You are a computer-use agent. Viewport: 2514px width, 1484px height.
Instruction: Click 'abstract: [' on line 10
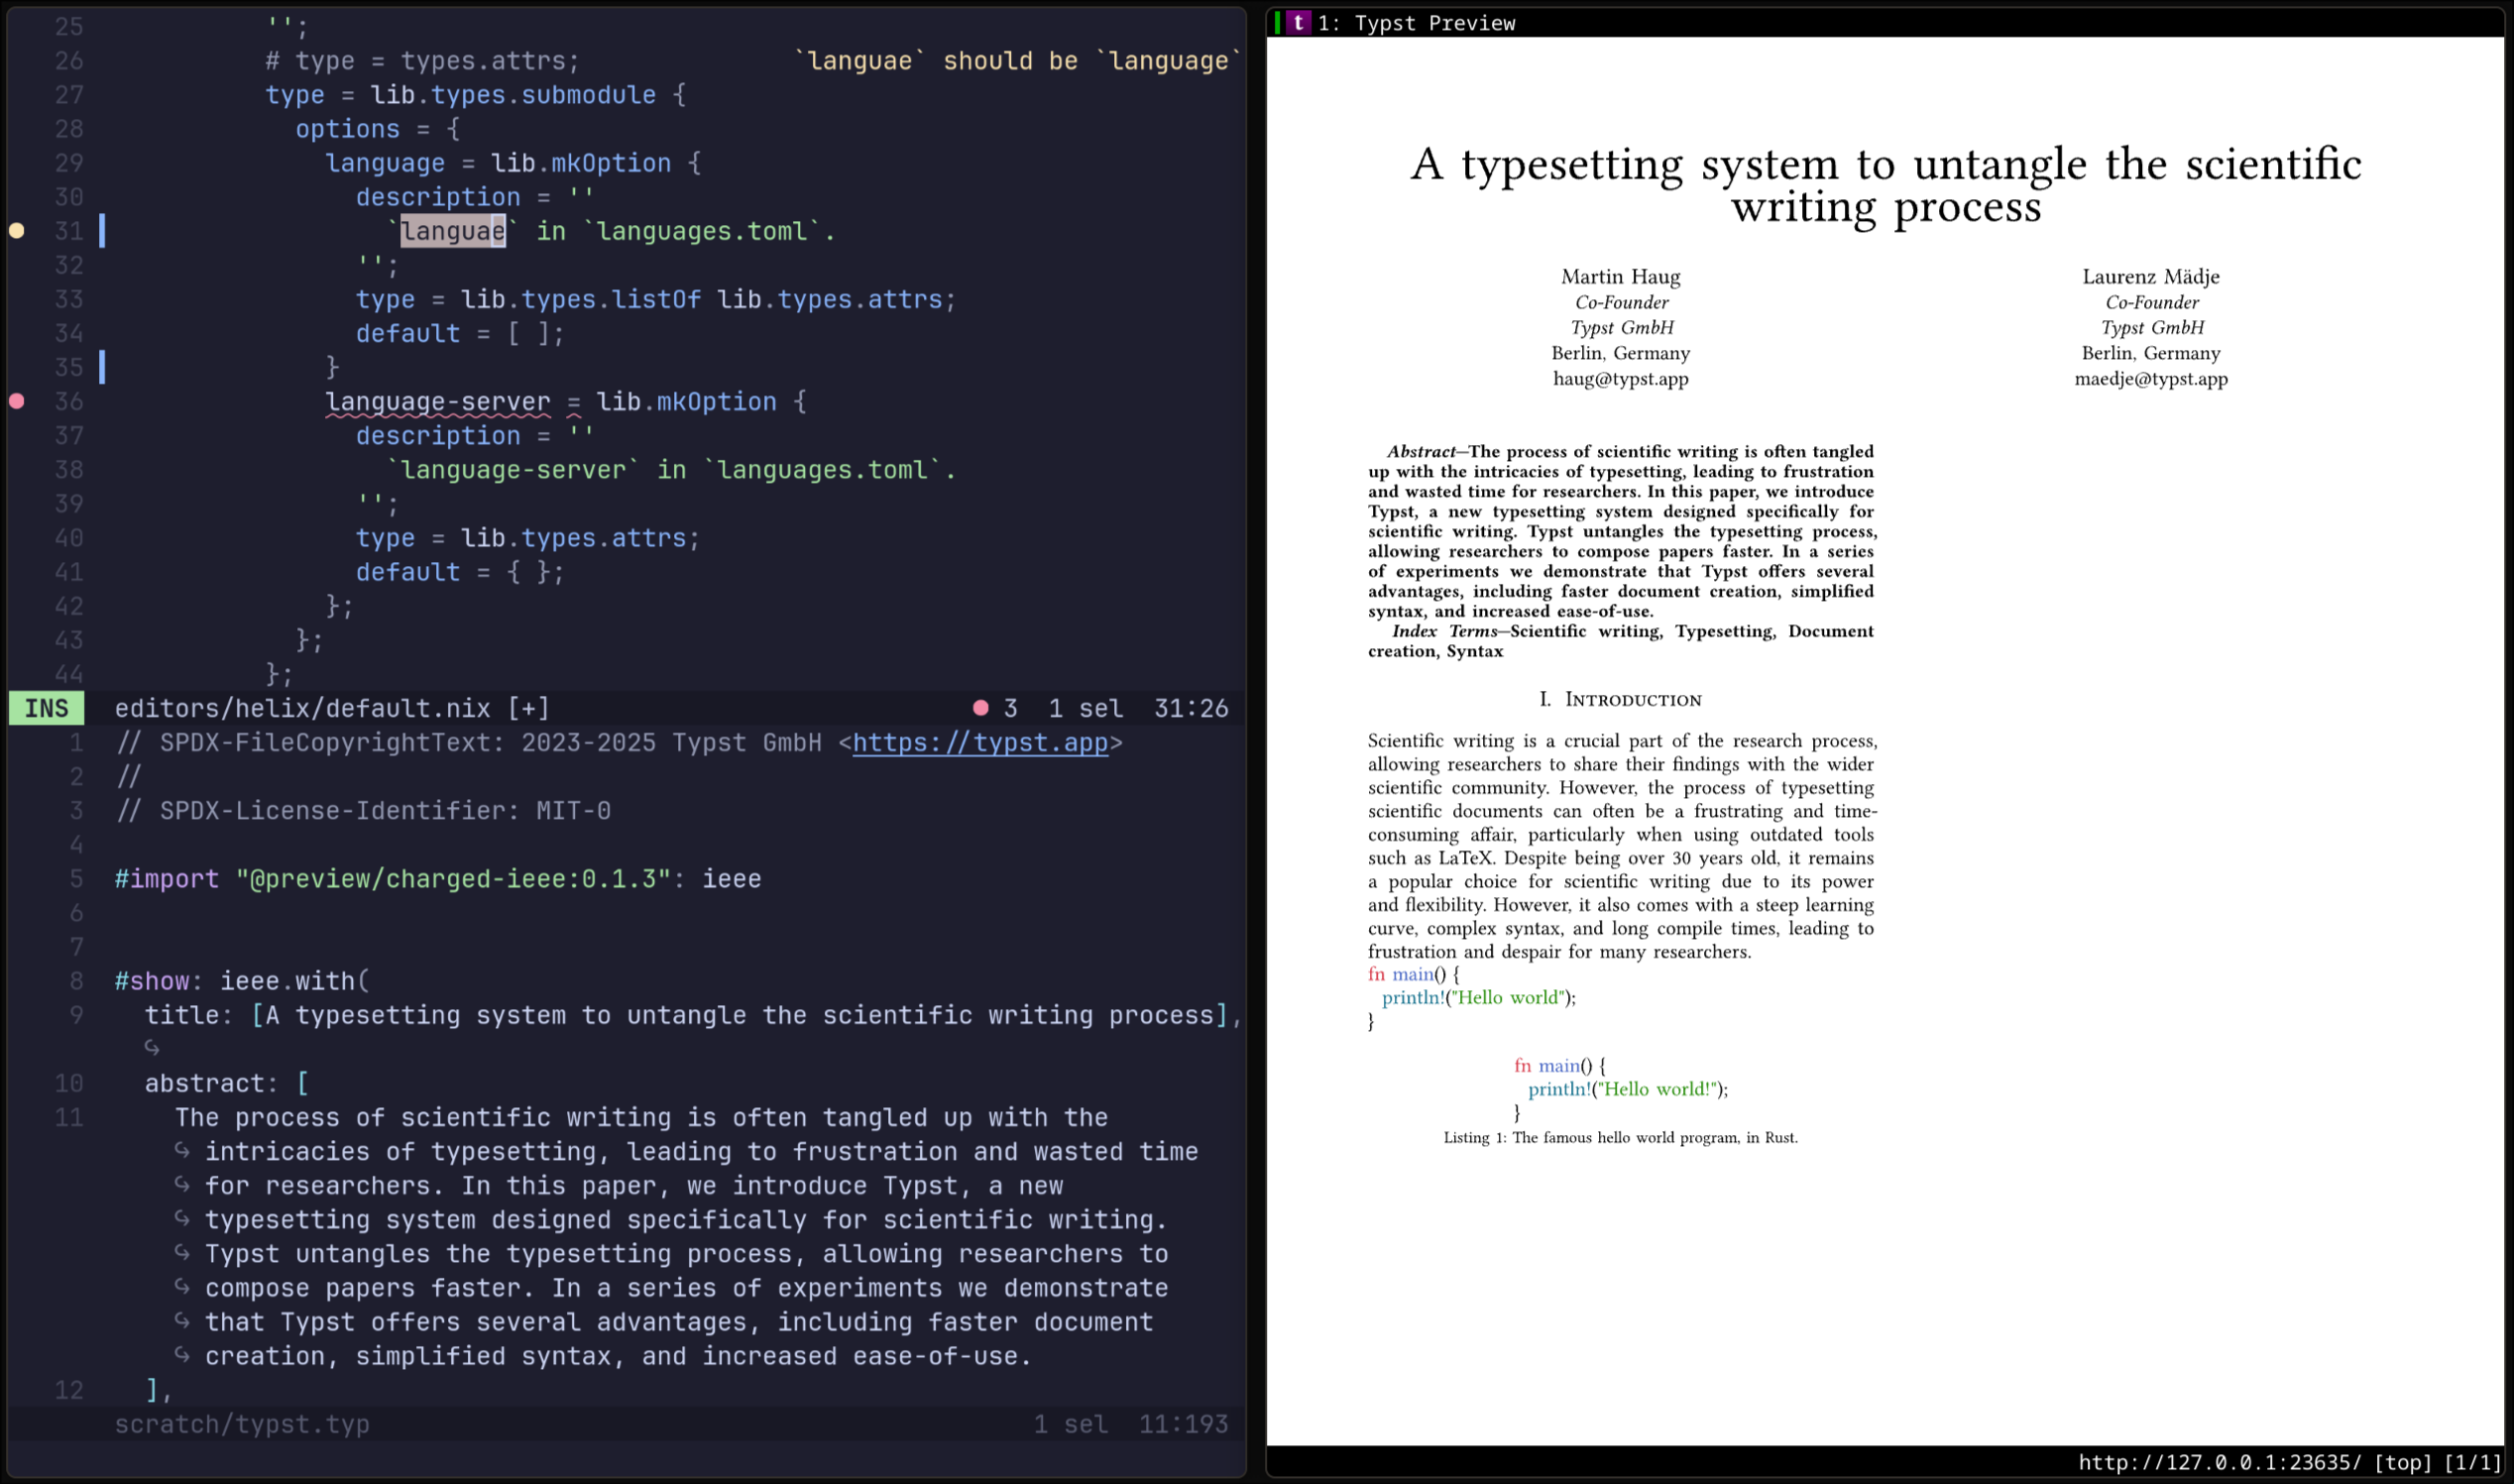tap(227, 1083)
